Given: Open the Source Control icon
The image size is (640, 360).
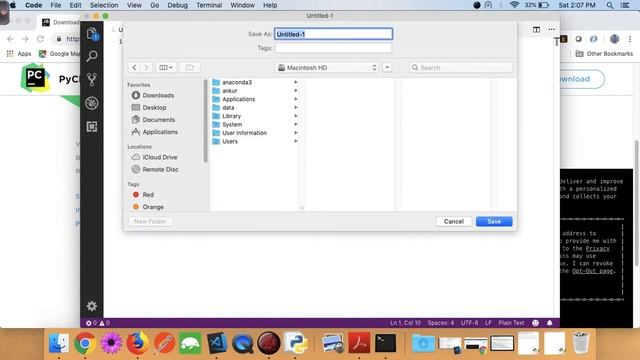Looking at the screenshot, I should pos(92,79).
